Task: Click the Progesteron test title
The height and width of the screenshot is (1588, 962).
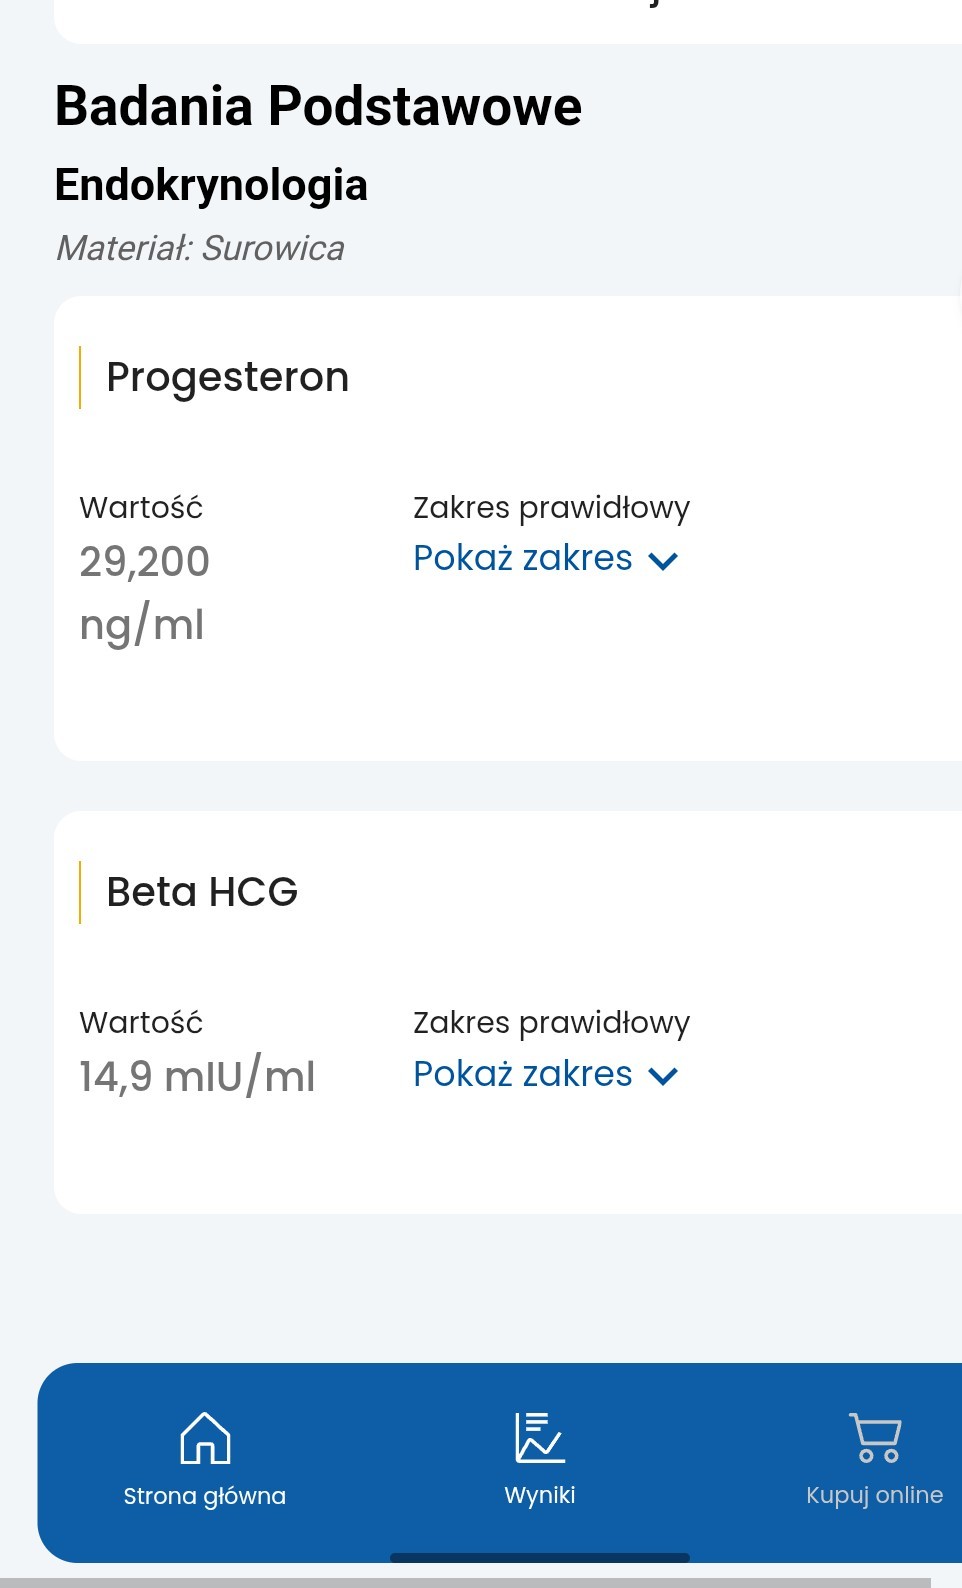Action: click(x=228, y=378)
